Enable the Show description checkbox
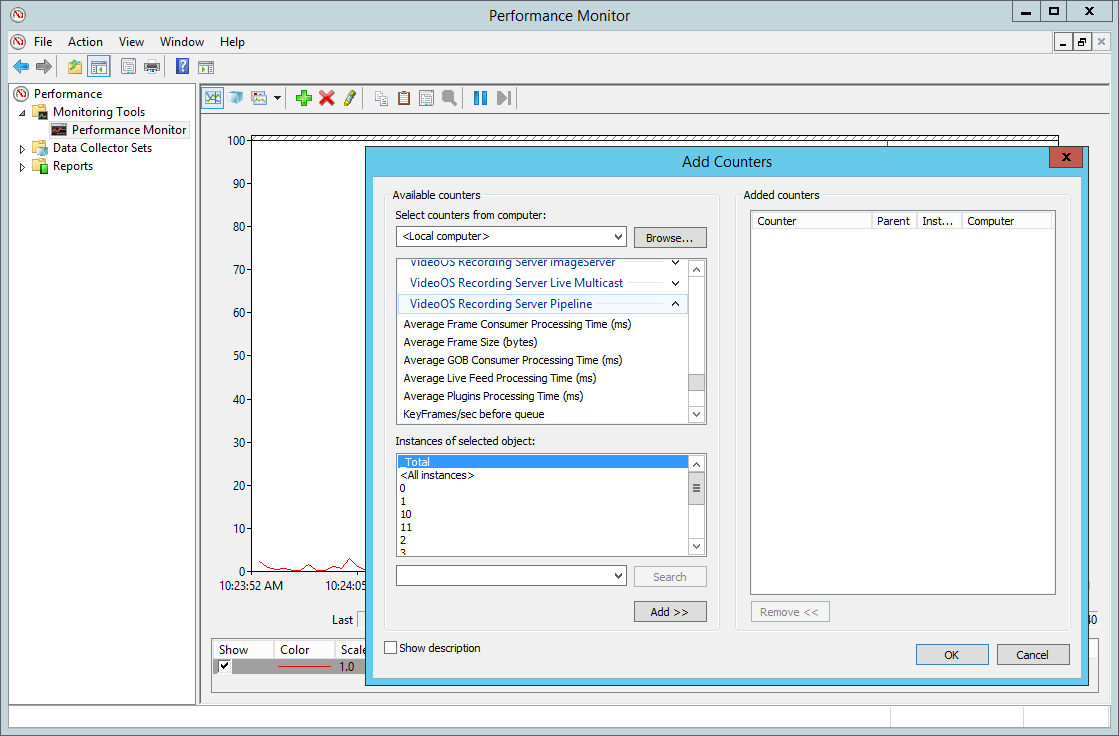 click(391, 648)
